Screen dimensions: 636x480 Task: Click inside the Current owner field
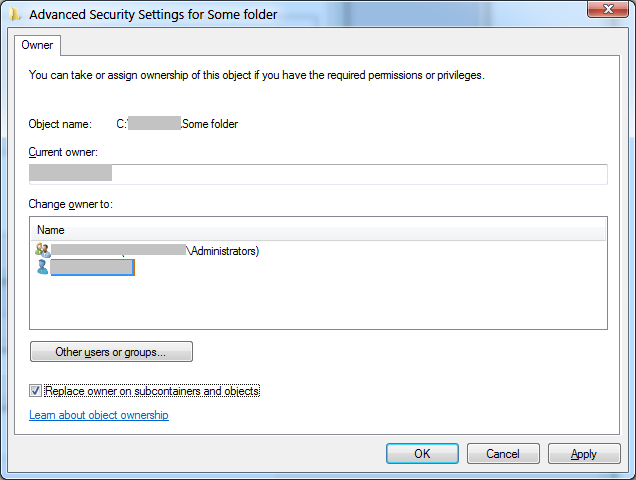318,174
